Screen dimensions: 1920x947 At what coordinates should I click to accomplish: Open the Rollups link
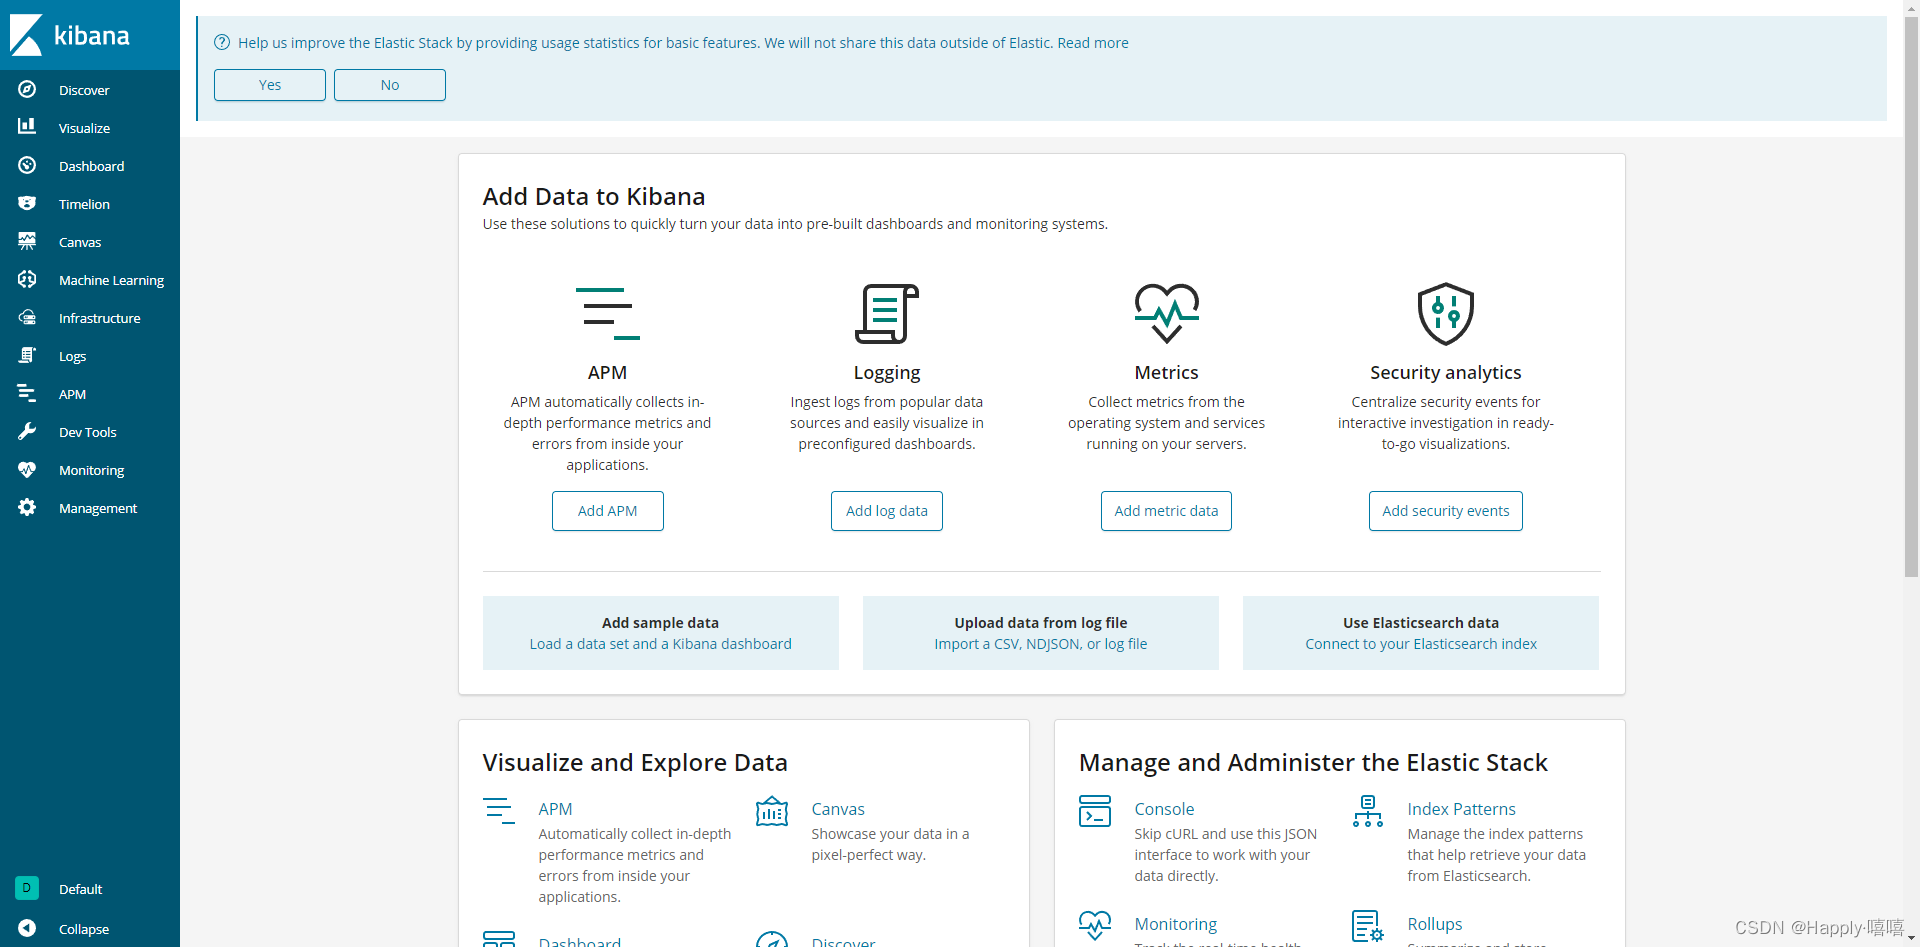[x=1434, y=924]
